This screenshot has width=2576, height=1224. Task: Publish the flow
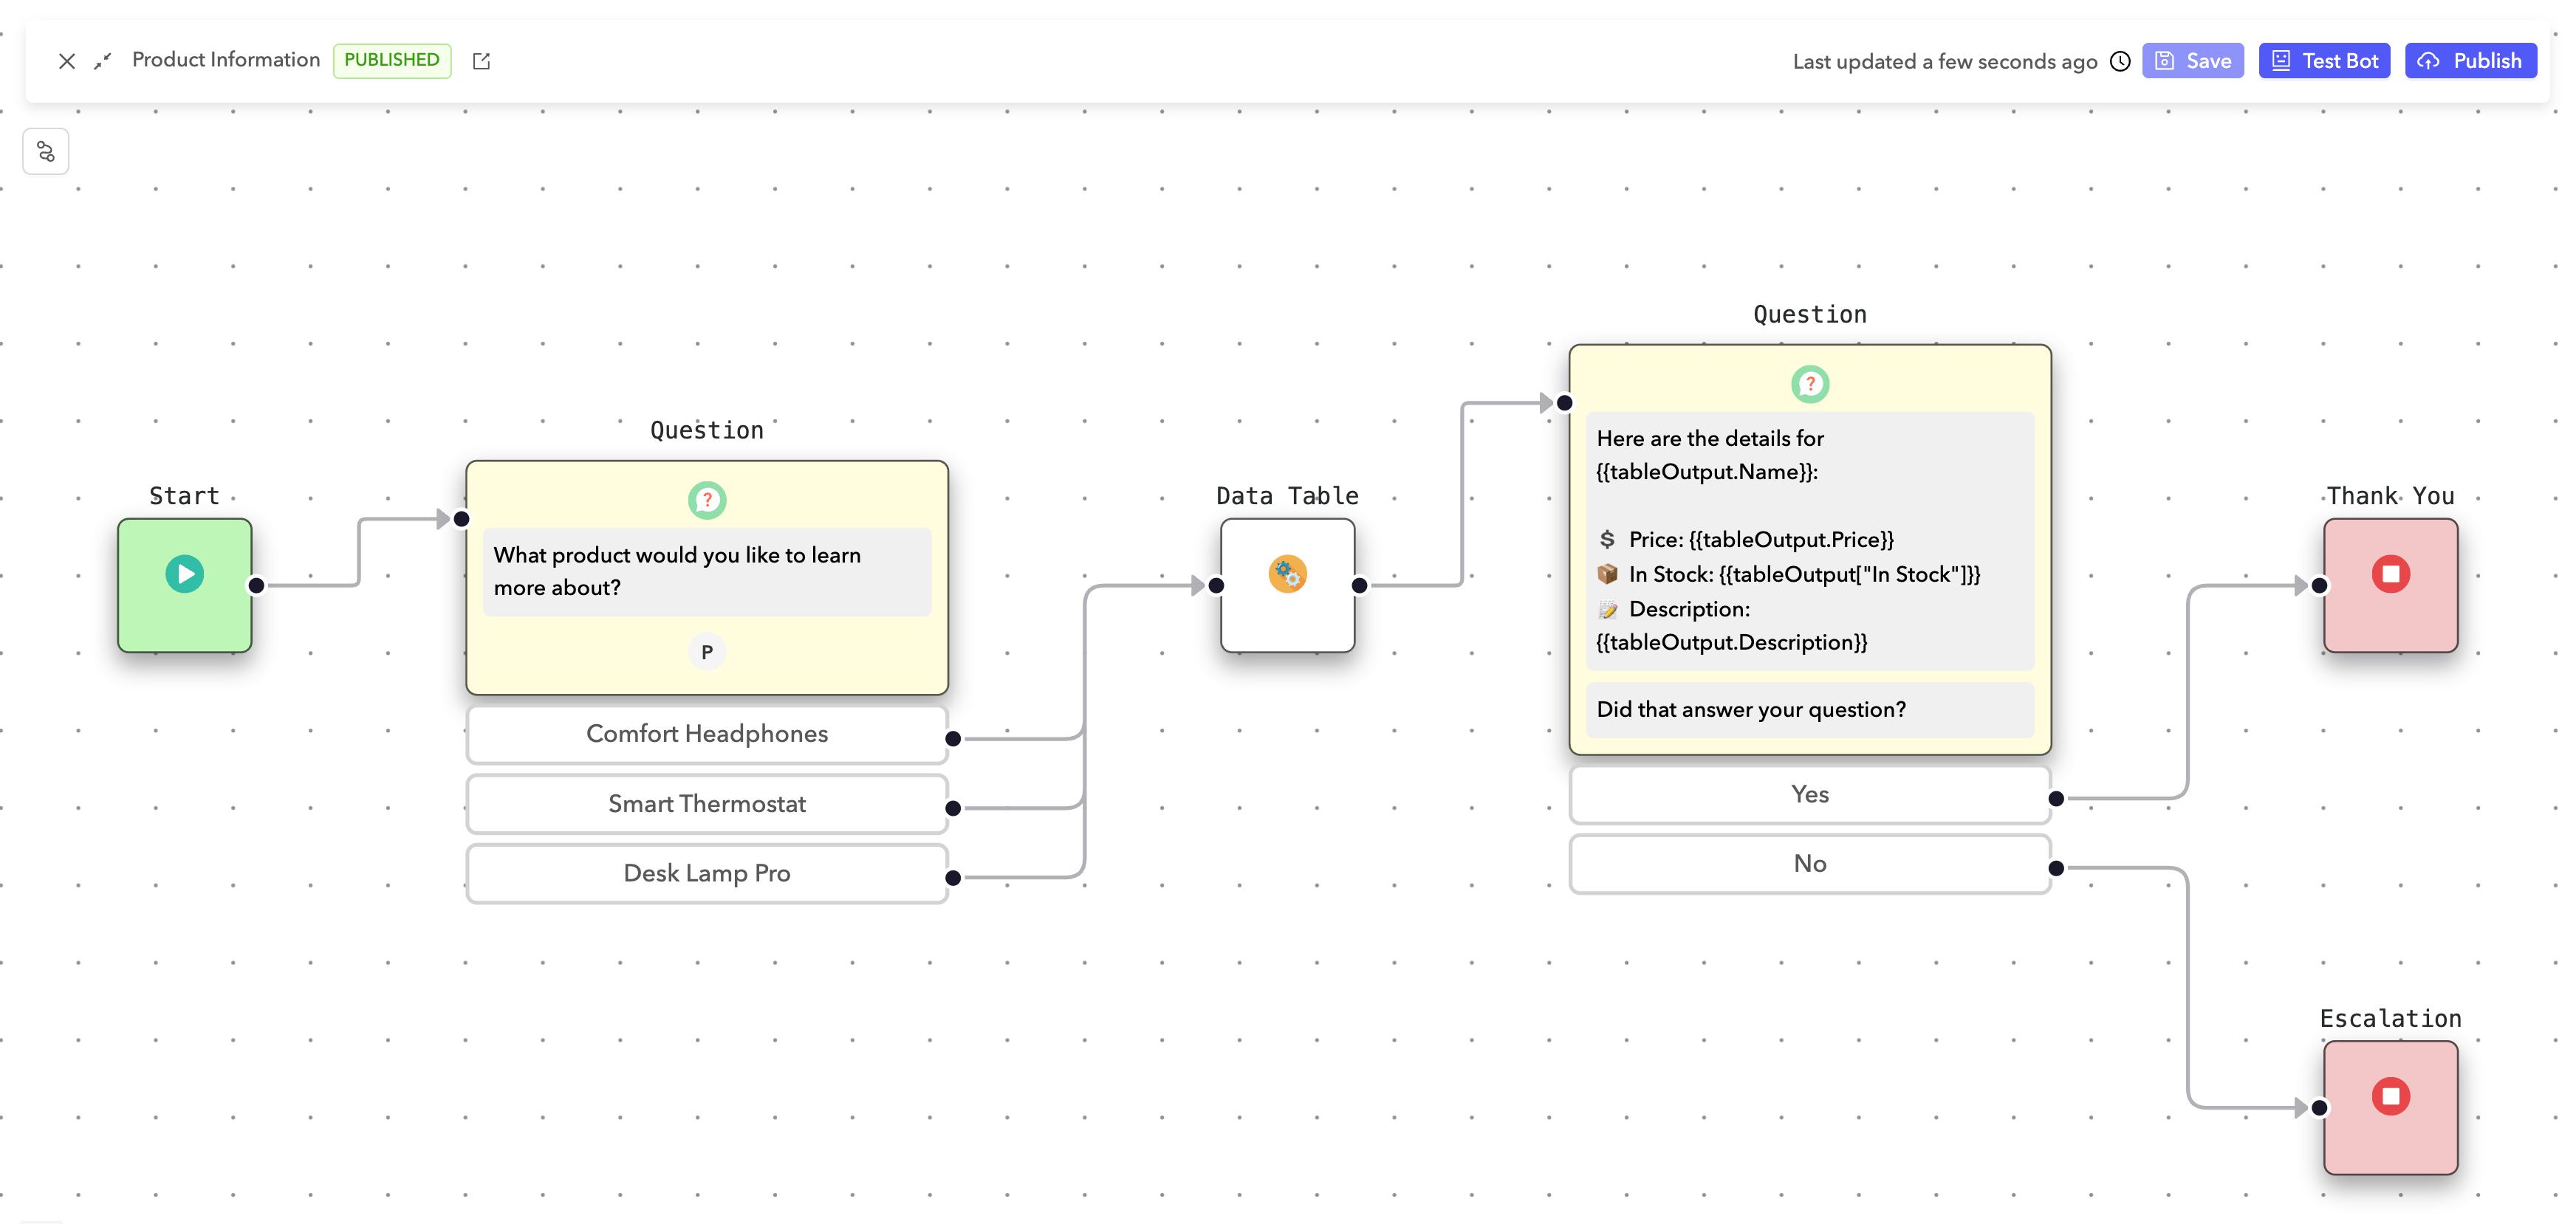[x=2470, y=61]
